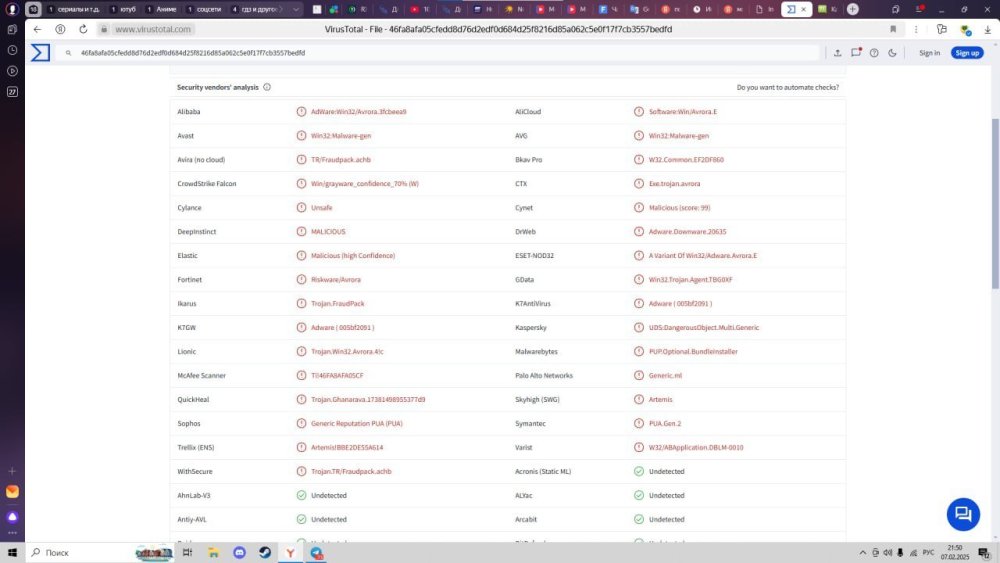
Task: Open the downloads arrow icon
Action: pyautogui.click(x=987, y=29)
